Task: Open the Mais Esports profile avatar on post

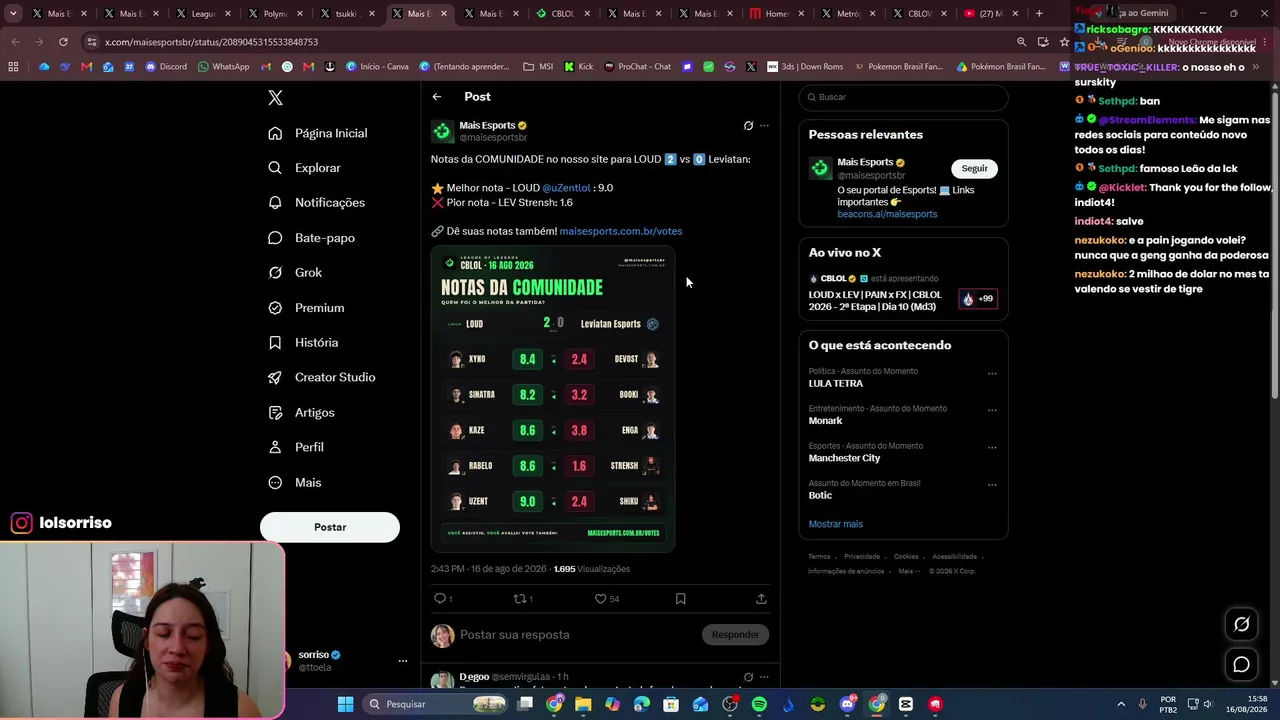Action: coord(442,132)
